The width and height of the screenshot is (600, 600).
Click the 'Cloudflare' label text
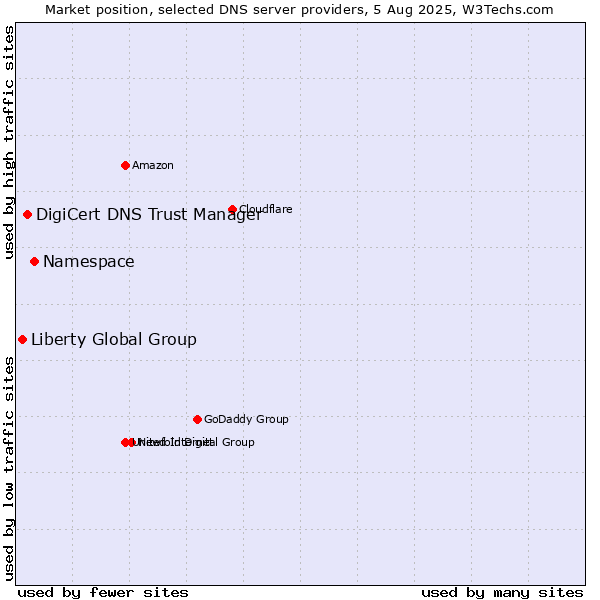point(266,209)
